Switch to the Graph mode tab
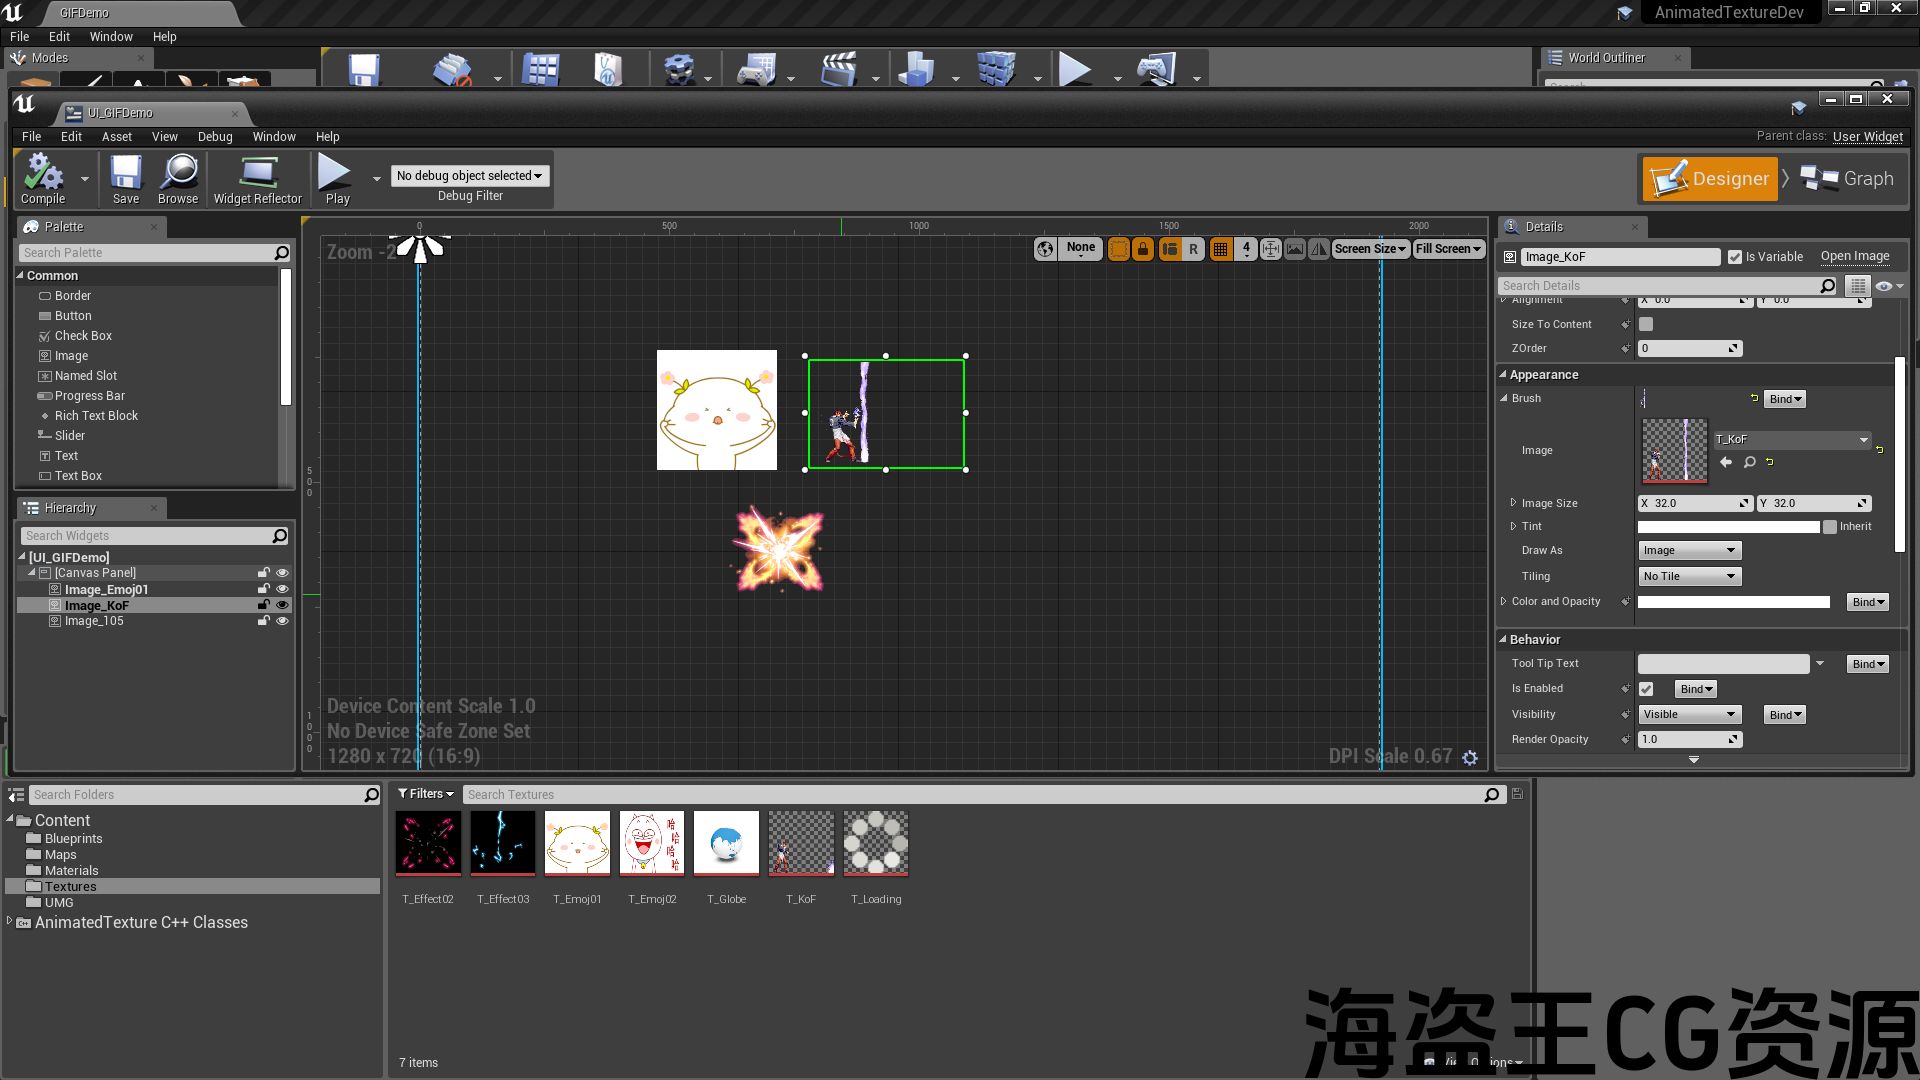The width and height of the screenshot is (1920, 1080). pos(1848,179)
